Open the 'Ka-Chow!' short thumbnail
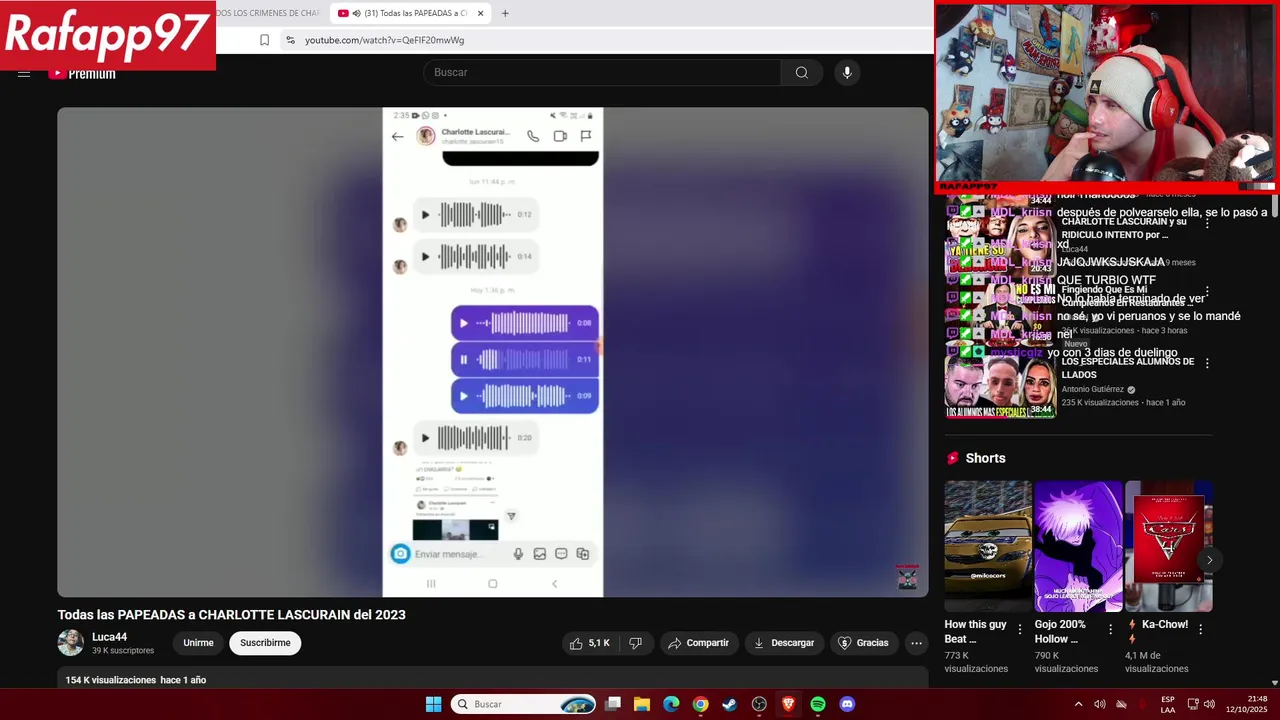 coord(1168,546)
